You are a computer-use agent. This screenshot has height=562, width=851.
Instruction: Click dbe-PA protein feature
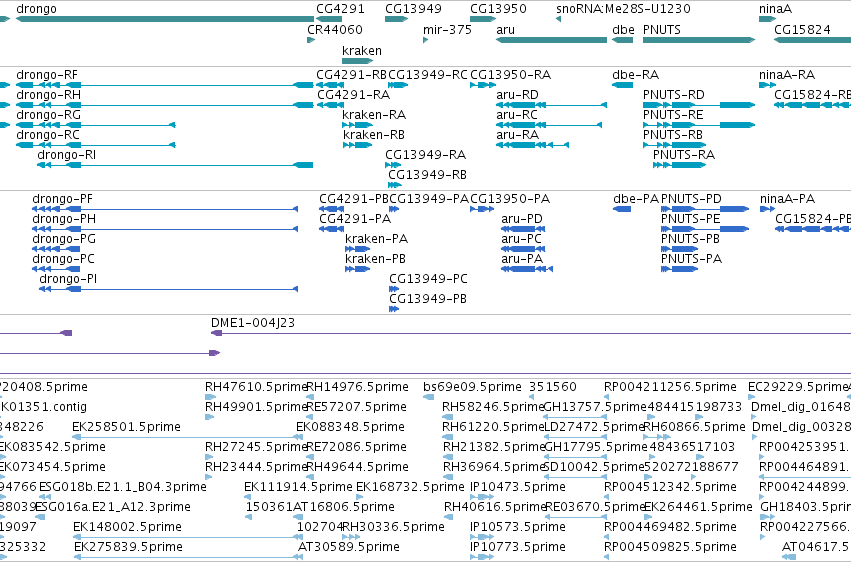click(622, 209)
